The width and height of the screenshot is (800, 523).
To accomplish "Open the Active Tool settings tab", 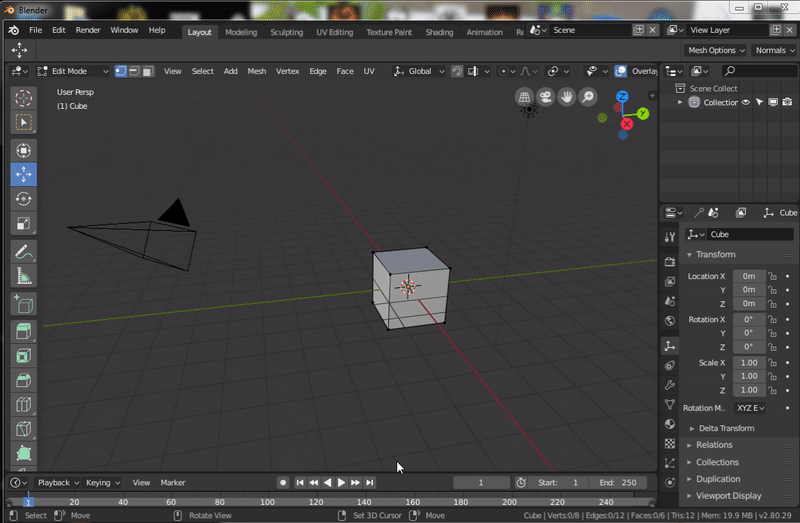I will tap(670, 237).
